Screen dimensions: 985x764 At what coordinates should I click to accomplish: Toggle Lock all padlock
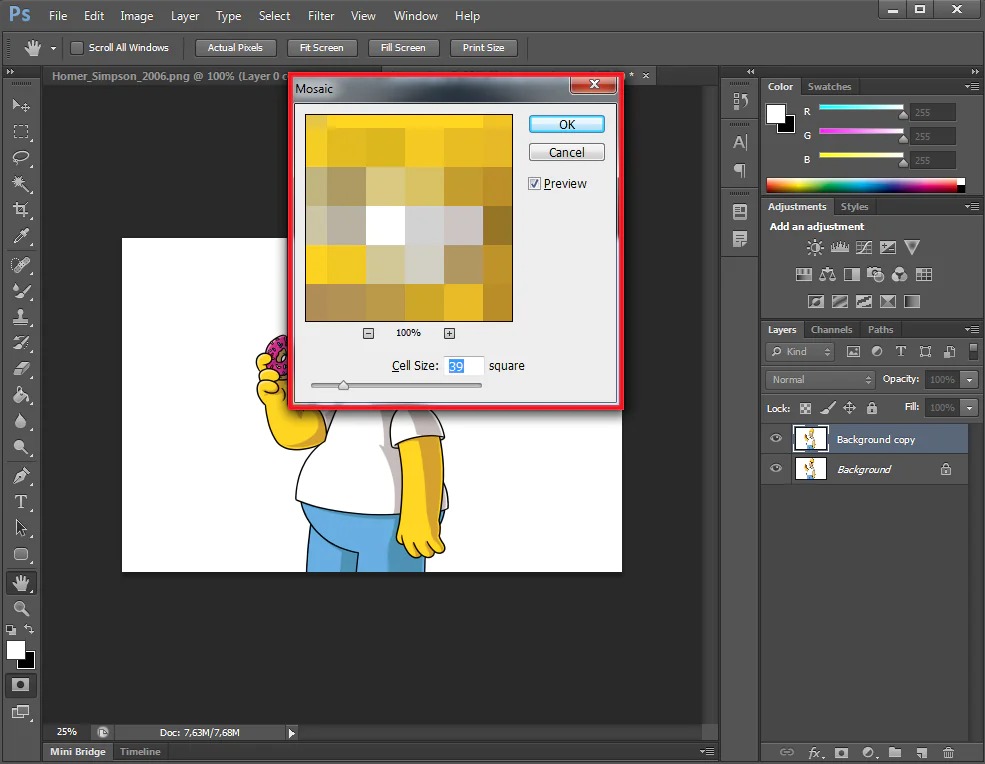tap(872, 408)
